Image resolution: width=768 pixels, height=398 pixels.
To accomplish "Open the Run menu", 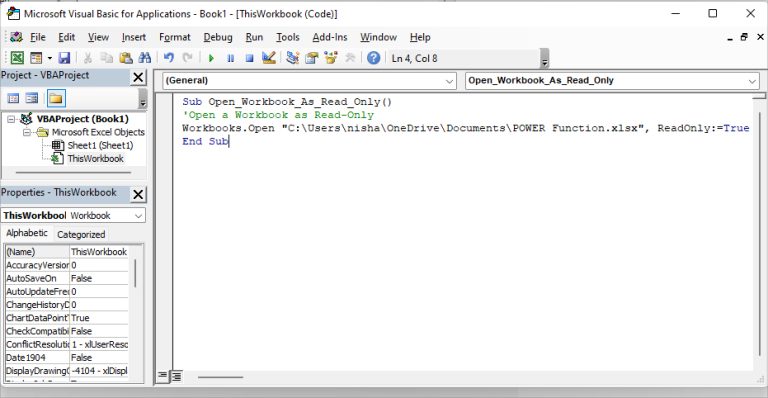I will click(254, 37).
